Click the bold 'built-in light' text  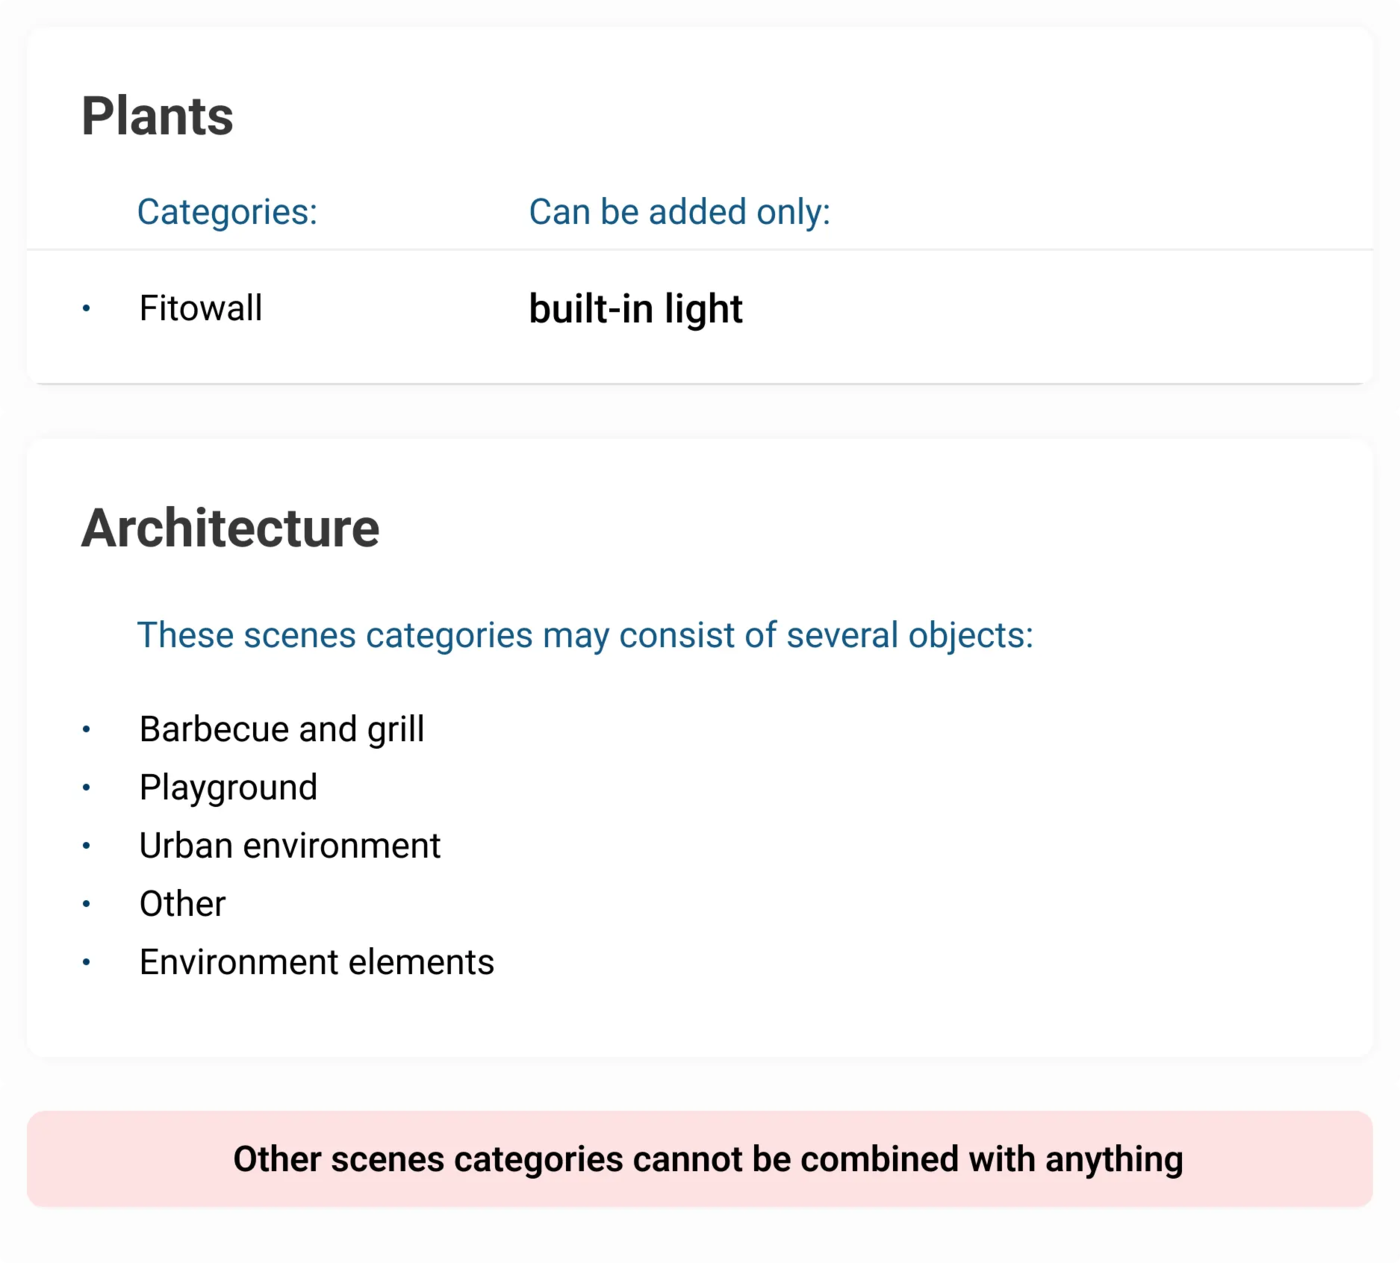click(635, 309)
